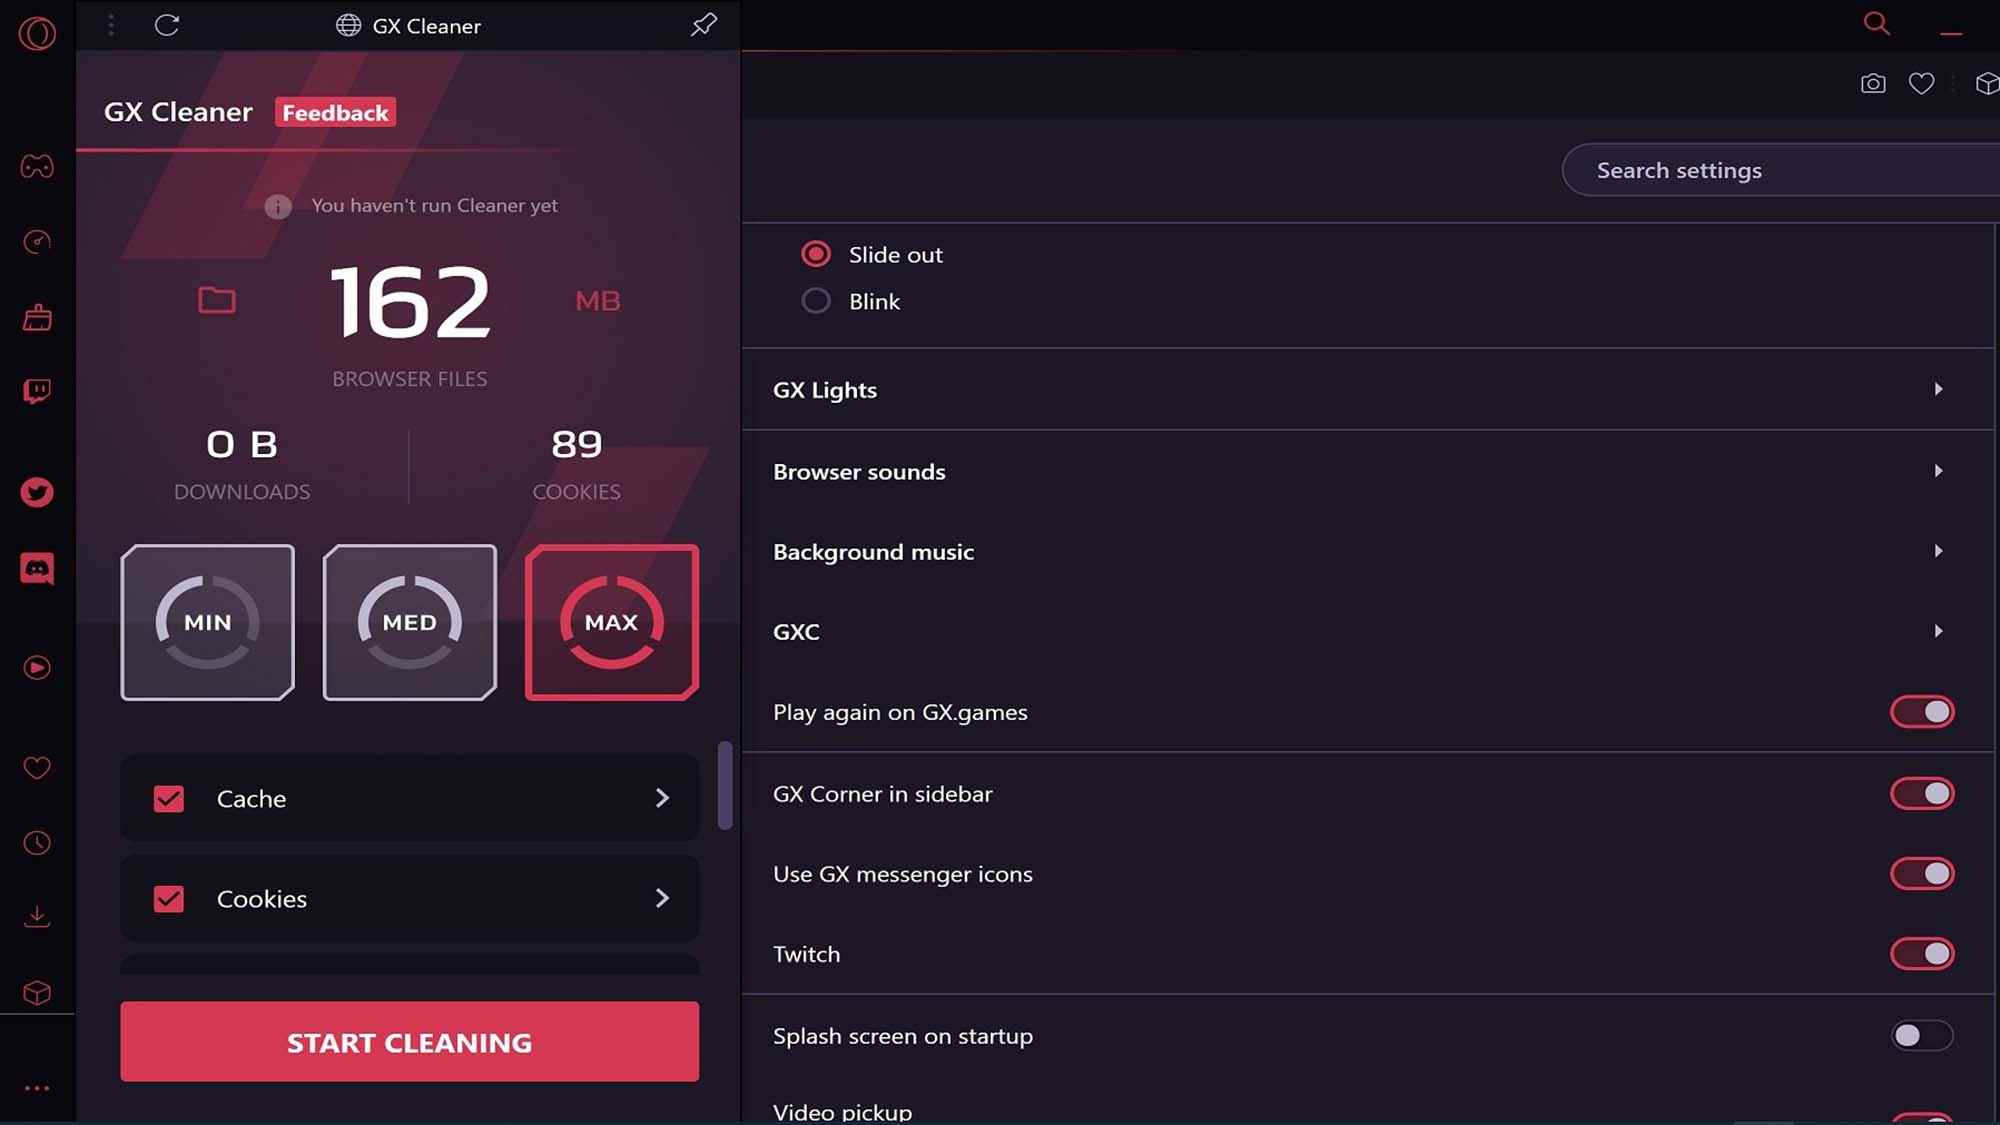Screen dimensions: 2000x1125
Task: Toggle the Twitch integration switch
Action: pyautogui.click(x=1923, y=953)
